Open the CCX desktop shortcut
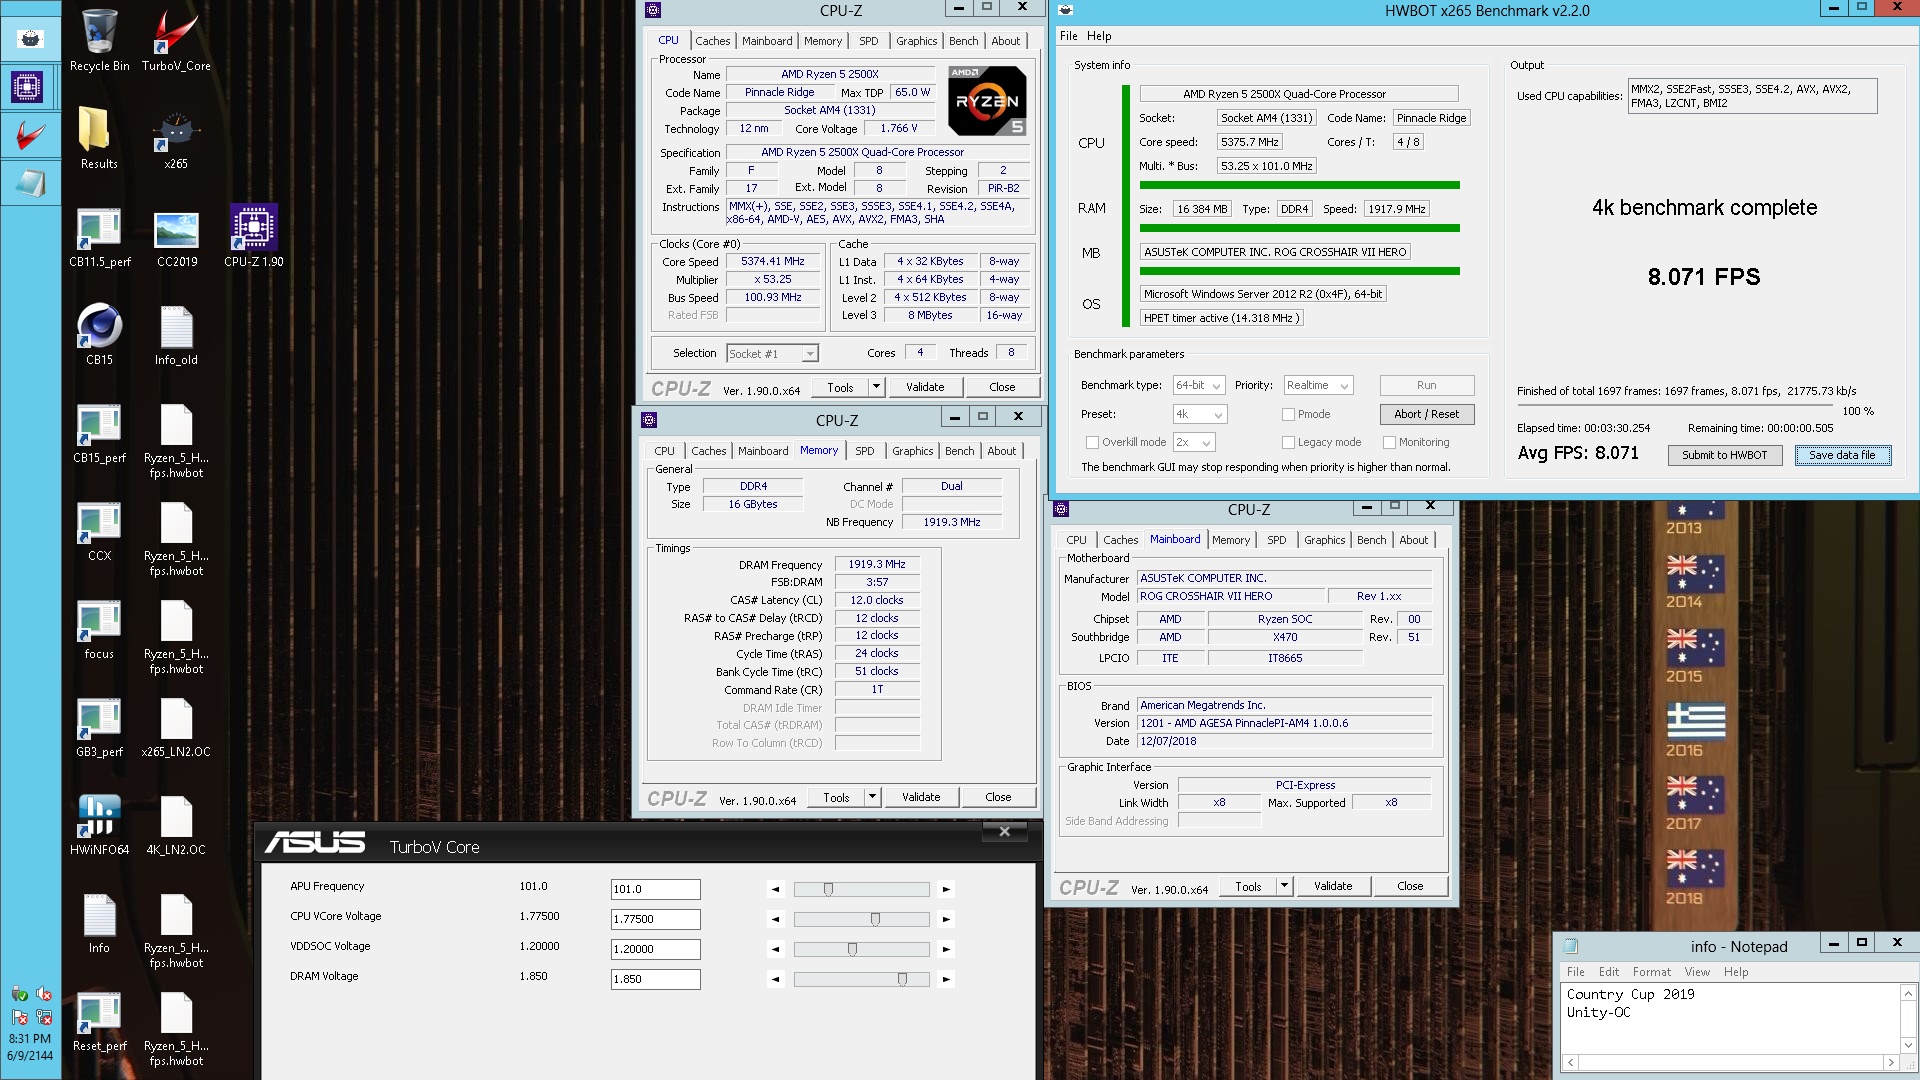 pos(99,530)
